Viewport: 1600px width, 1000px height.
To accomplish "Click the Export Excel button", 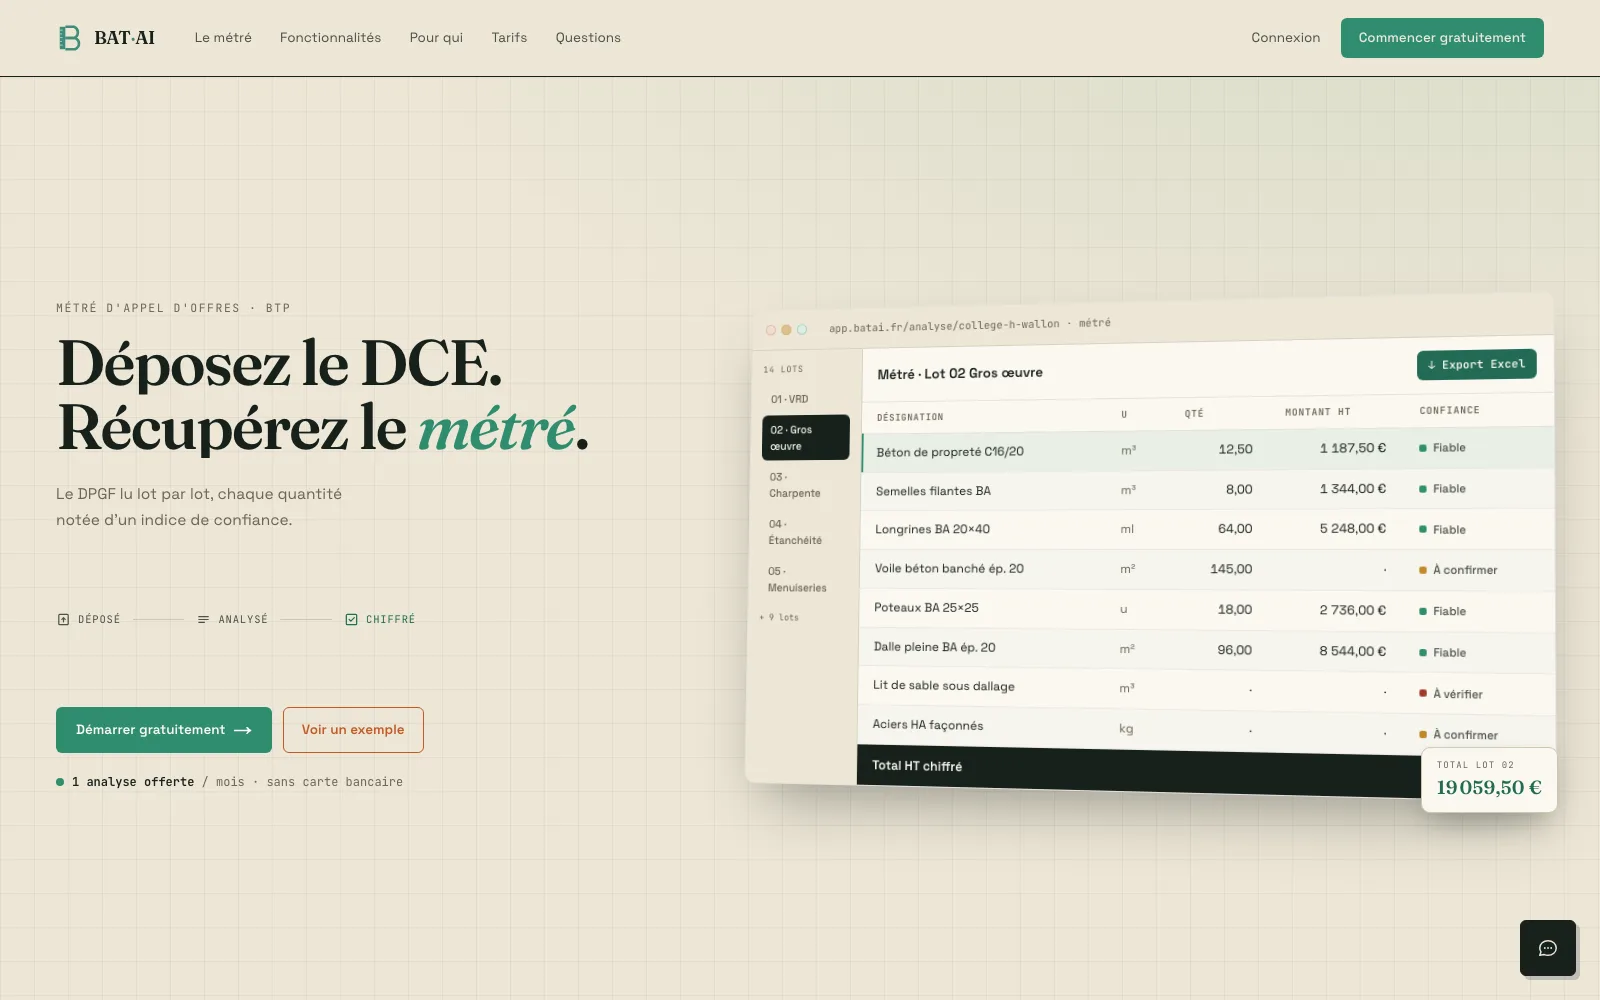I will tap(1476, 365).
